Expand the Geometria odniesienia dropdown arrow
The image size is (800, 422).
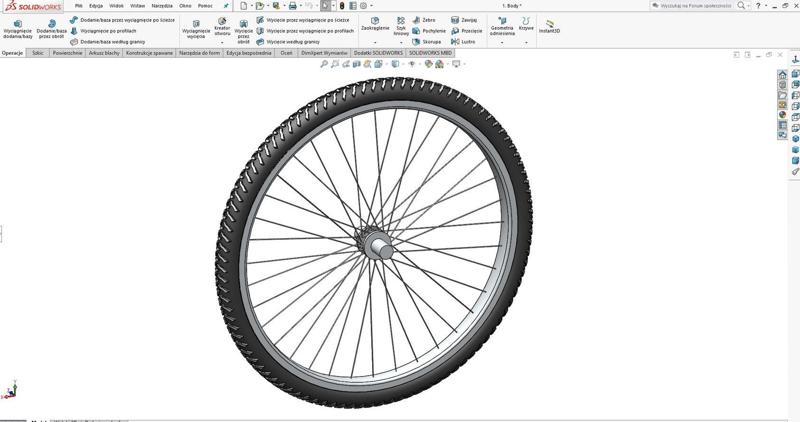point(502,42)
